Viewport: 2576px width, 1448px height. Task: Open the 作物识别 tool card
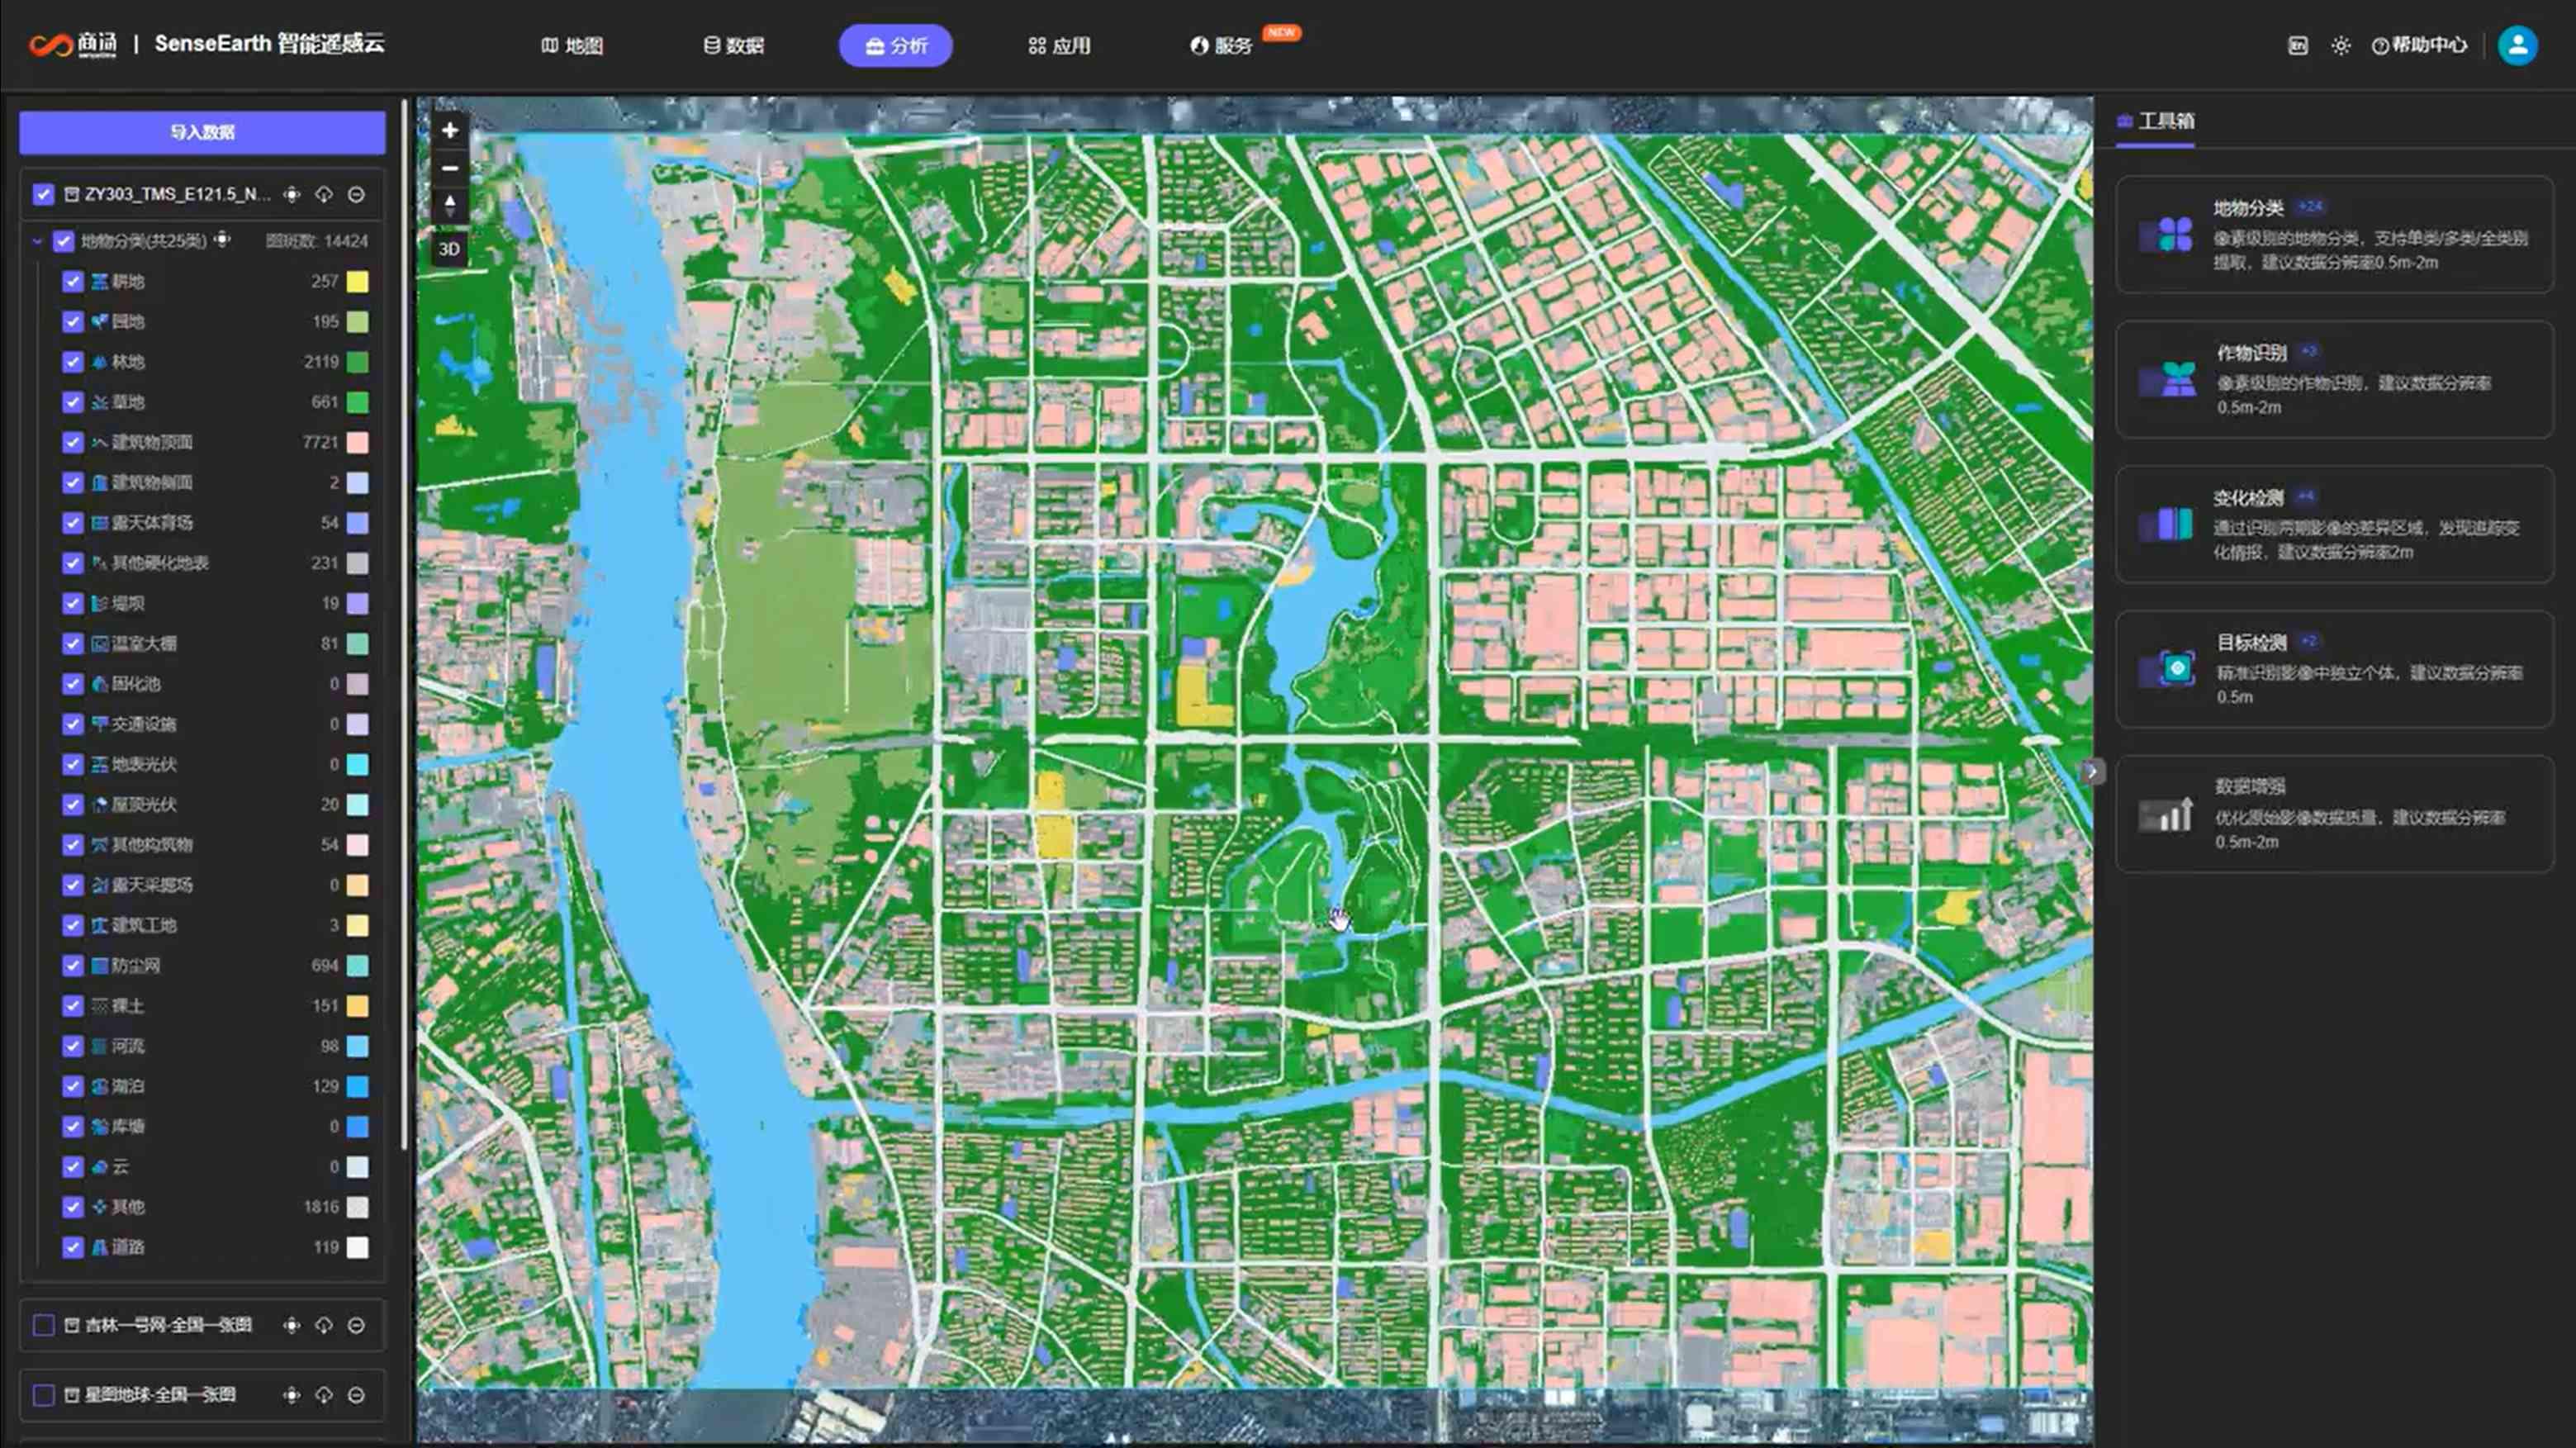(x=2334, y=380)
